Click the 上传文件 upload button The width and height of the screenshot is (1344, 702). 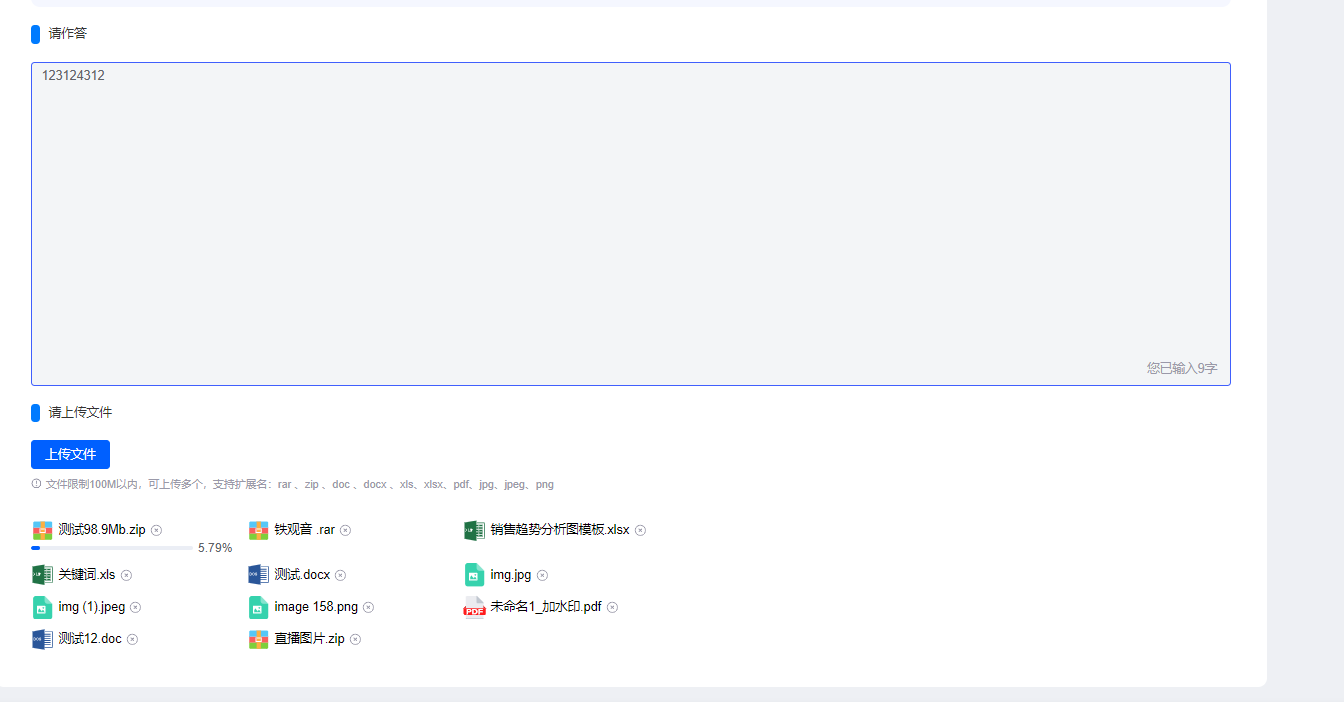click(70, 454)
